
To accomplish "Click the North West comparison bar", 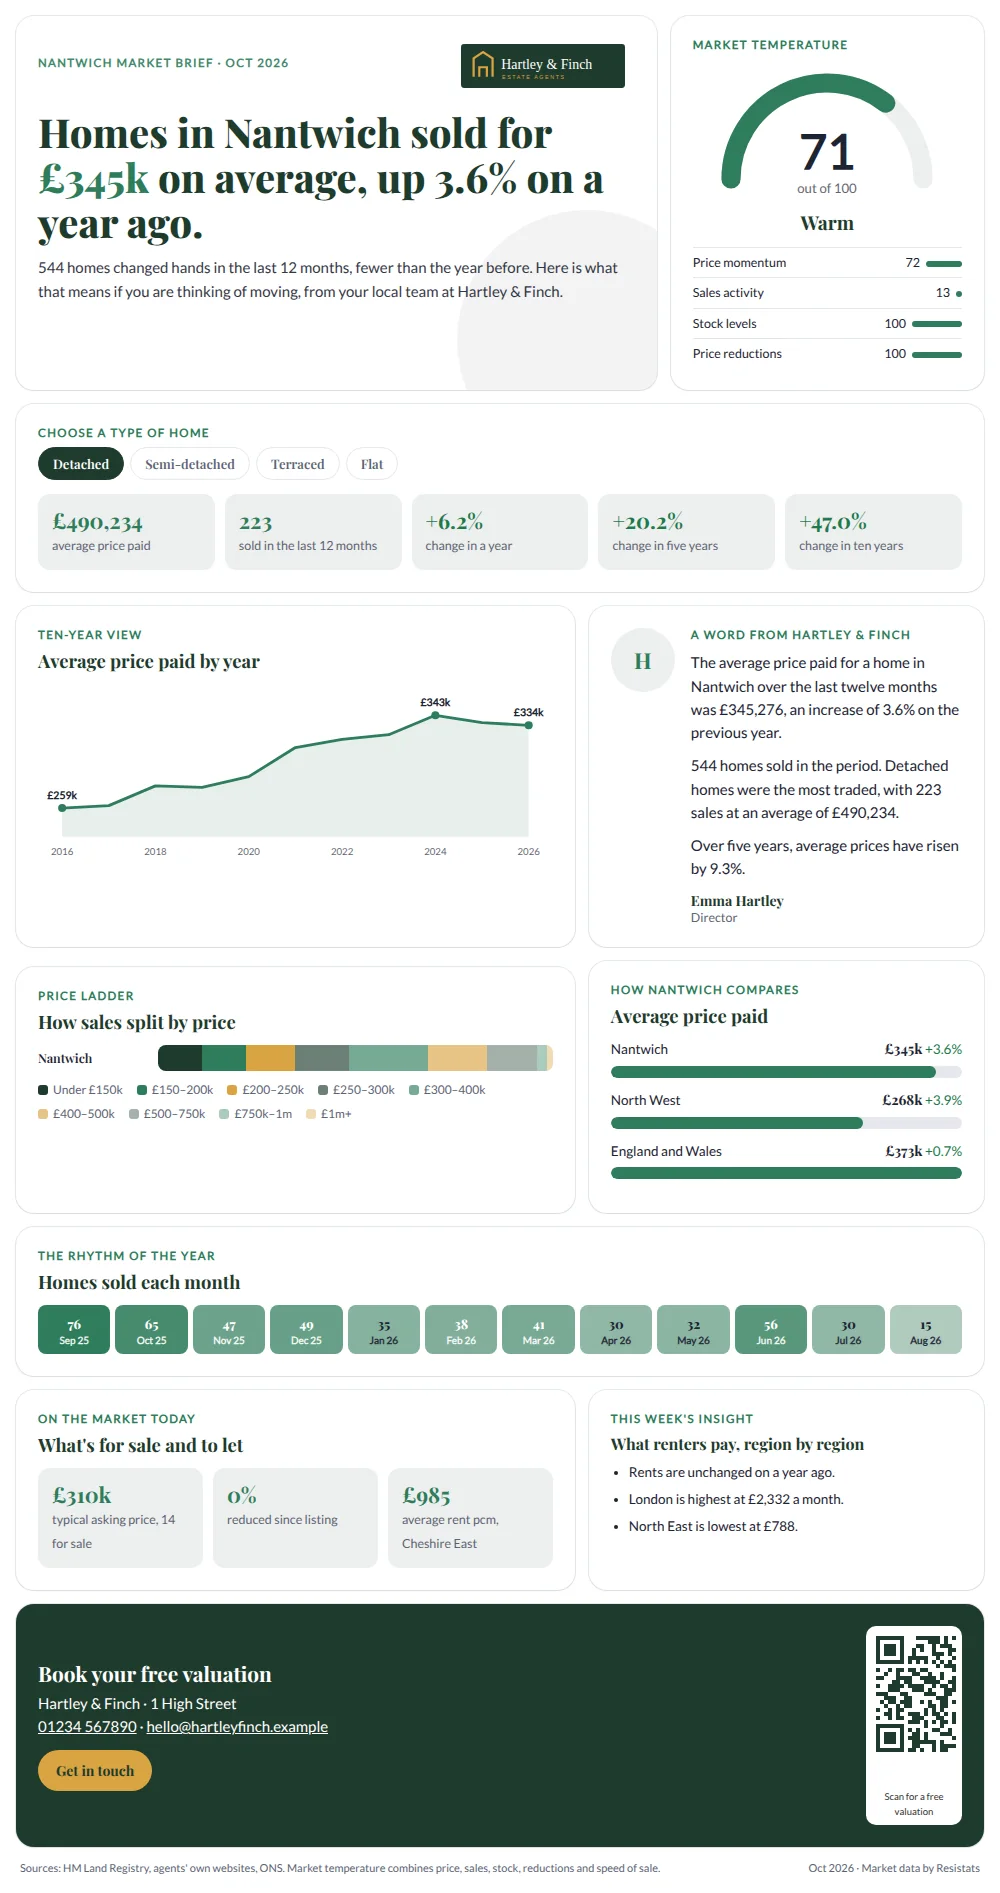I will 786,1123.
